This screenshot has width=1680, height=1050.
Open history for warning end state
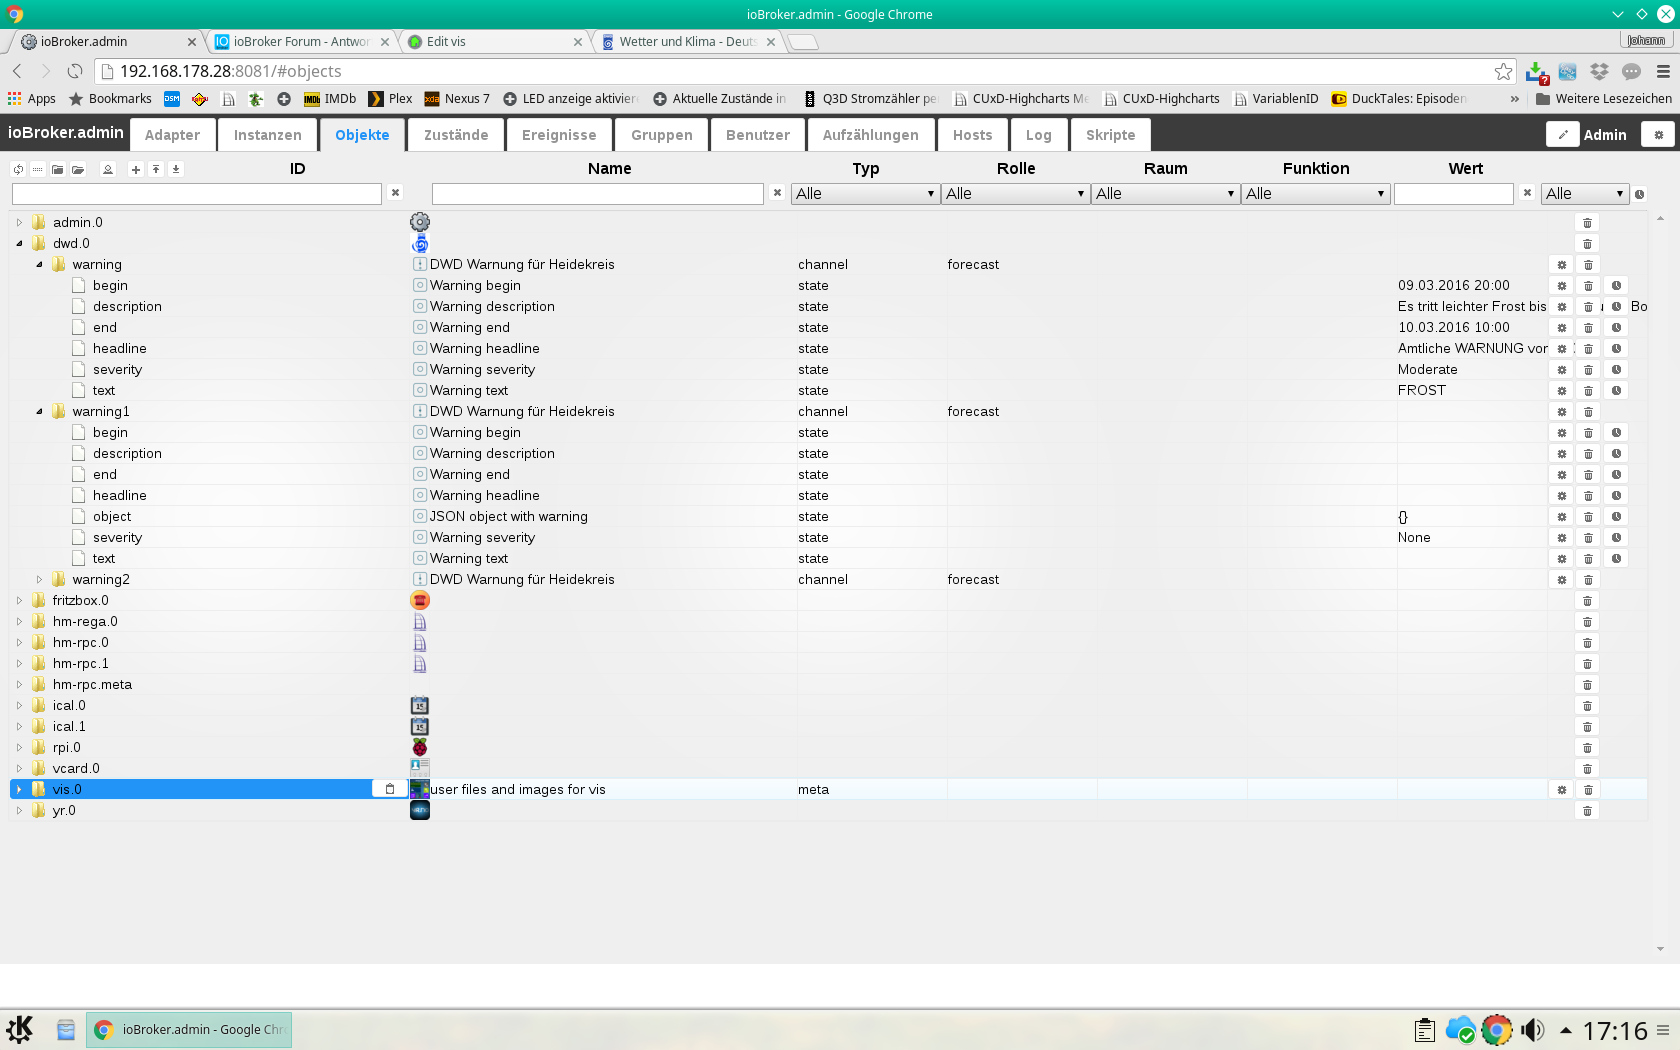[x=1616, y=328]
